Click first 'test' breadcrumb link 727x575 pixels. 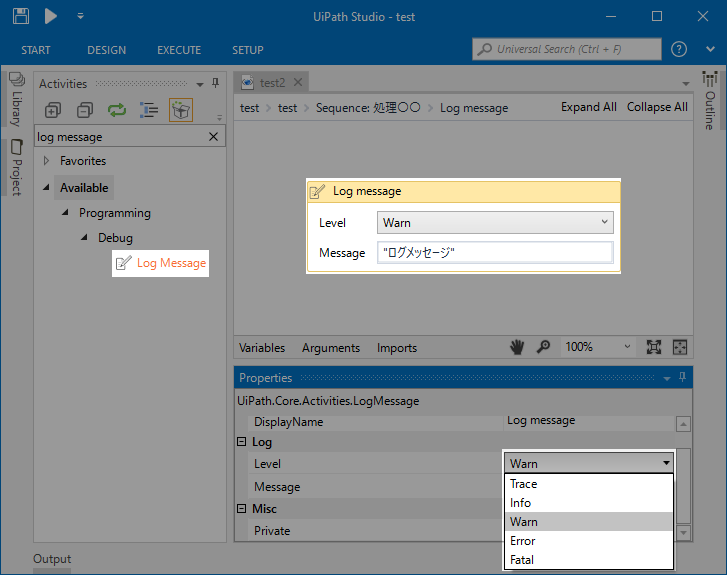[249, 108]
